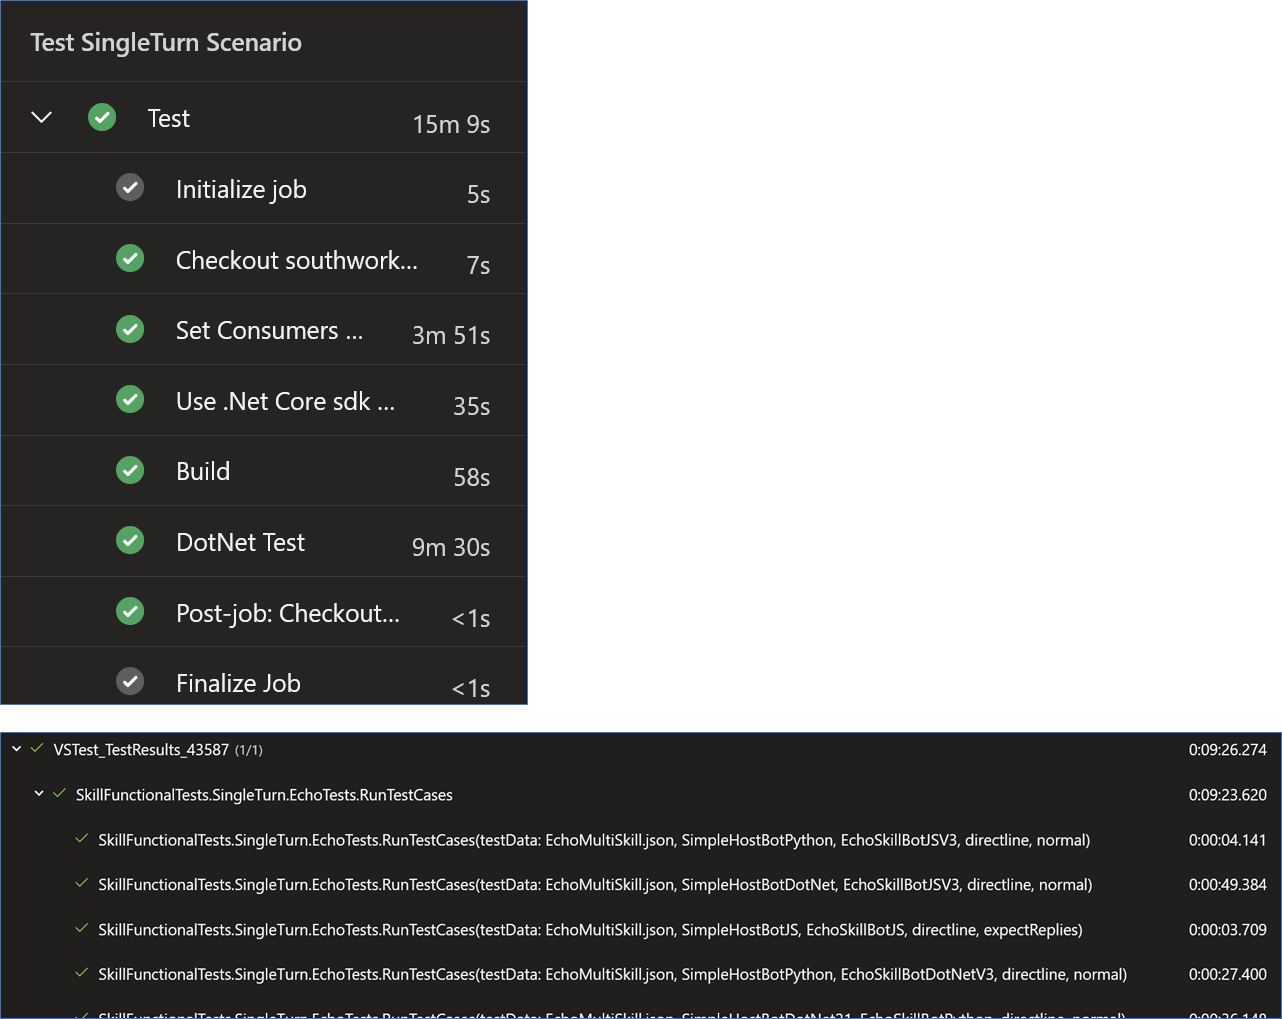Select the SimpleHostBotJS expectReplies test case
Screen dimensions: 1282x1019
[590, 929]
